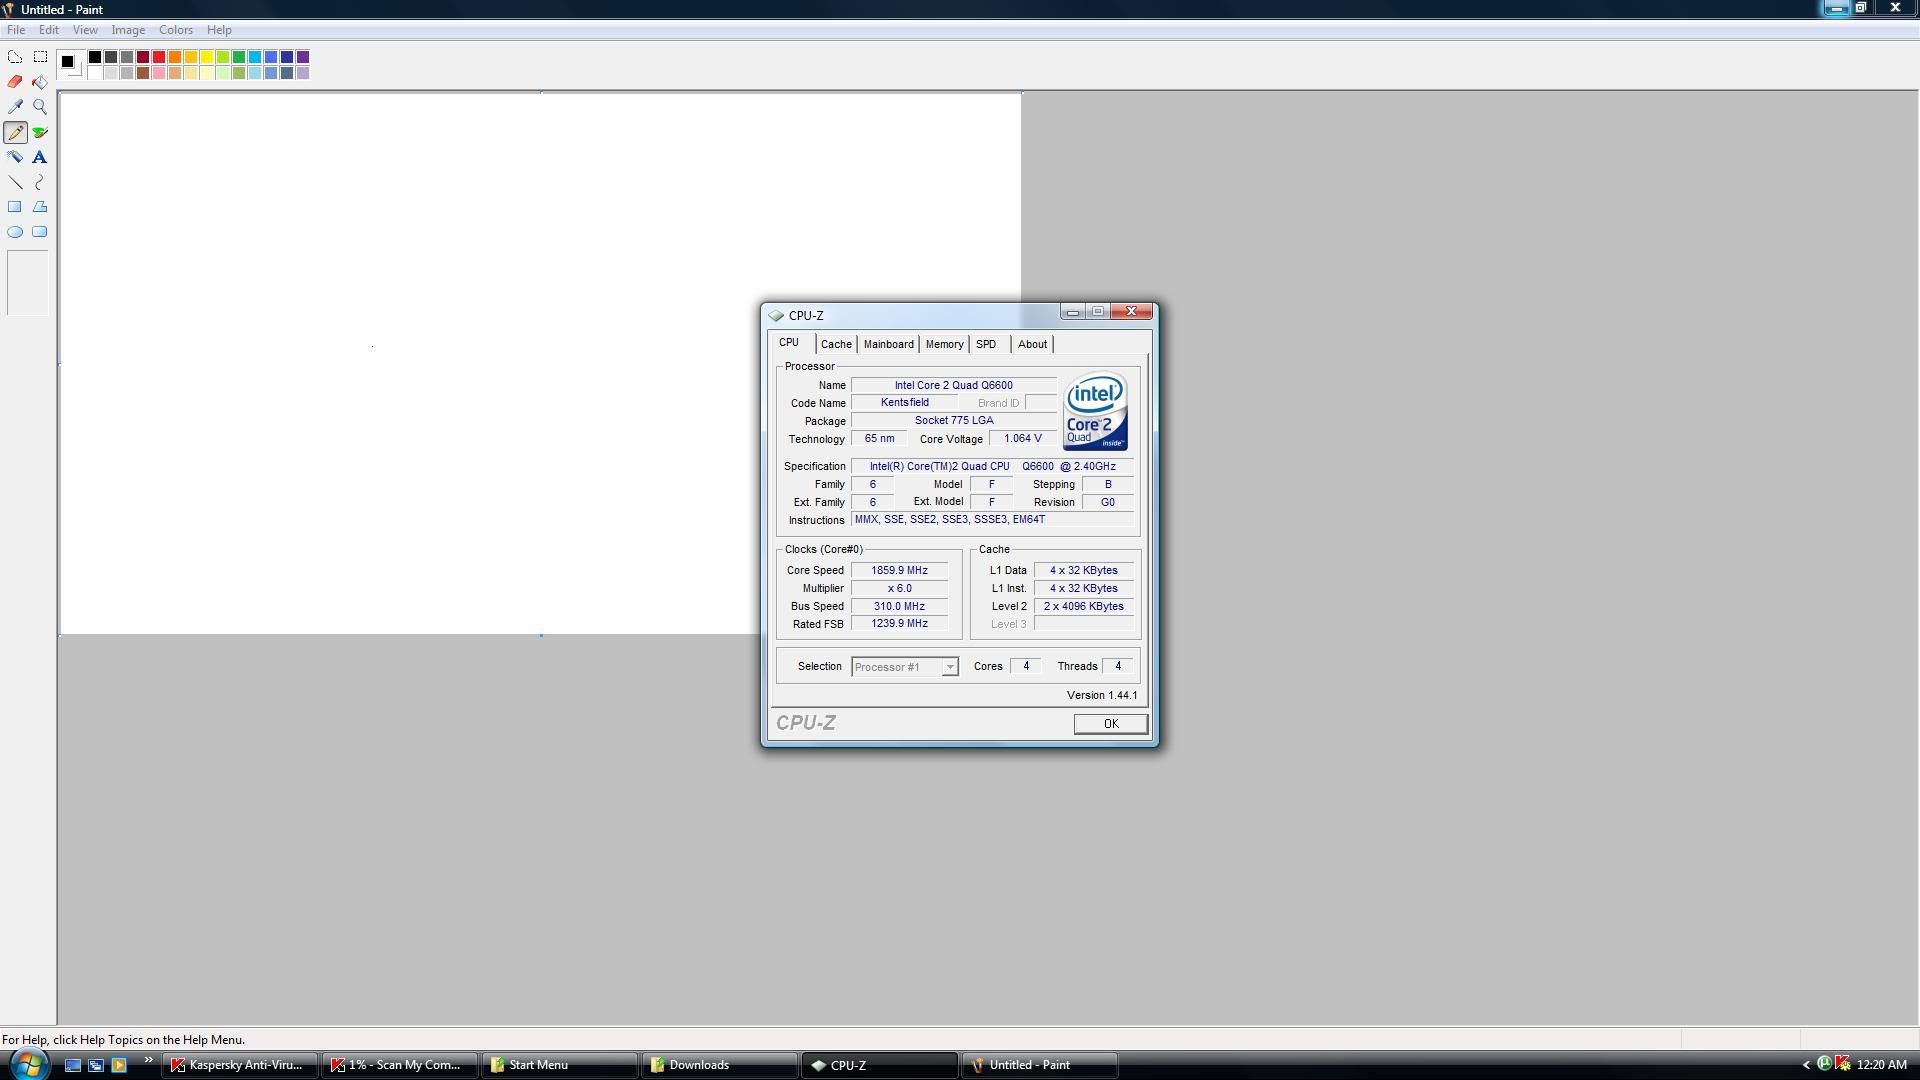This screenshot has width=1920, height=1080.
Task: Choose the yellow color swatch
Action: click(207, 57)
